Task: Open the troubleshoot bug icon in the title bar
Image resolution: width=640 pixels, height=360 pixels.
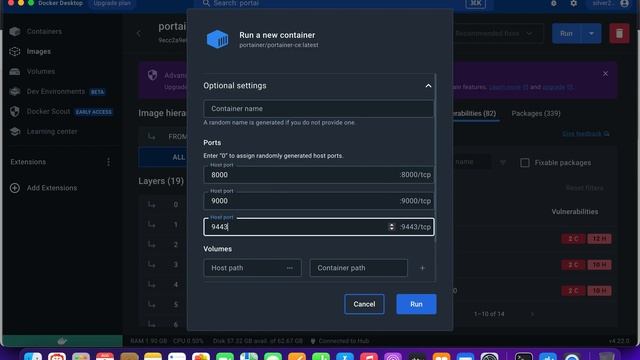Action: point(553,3)
